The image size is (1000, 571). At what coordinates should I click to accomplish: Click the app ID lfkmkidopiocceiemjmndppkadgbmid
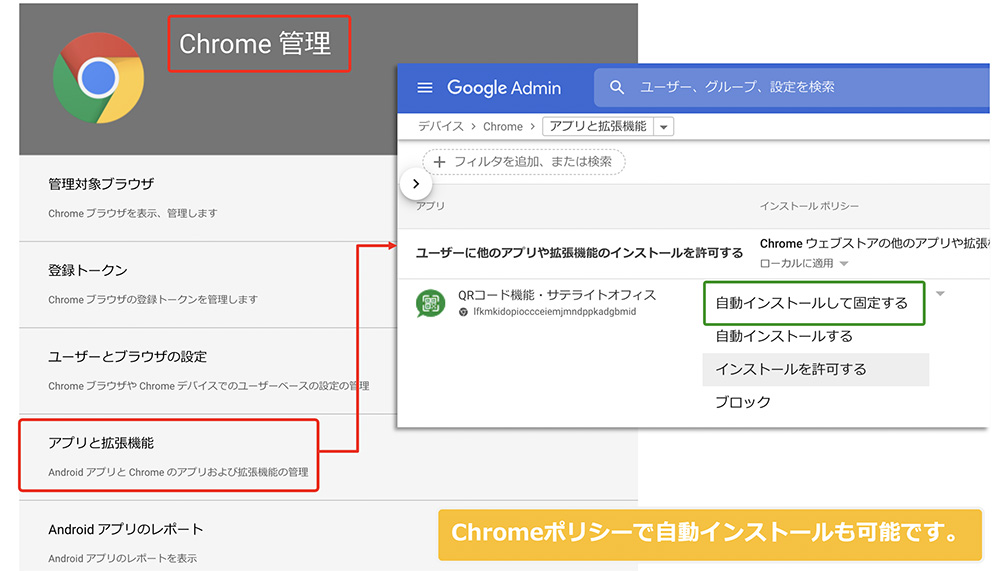(554, 312)
